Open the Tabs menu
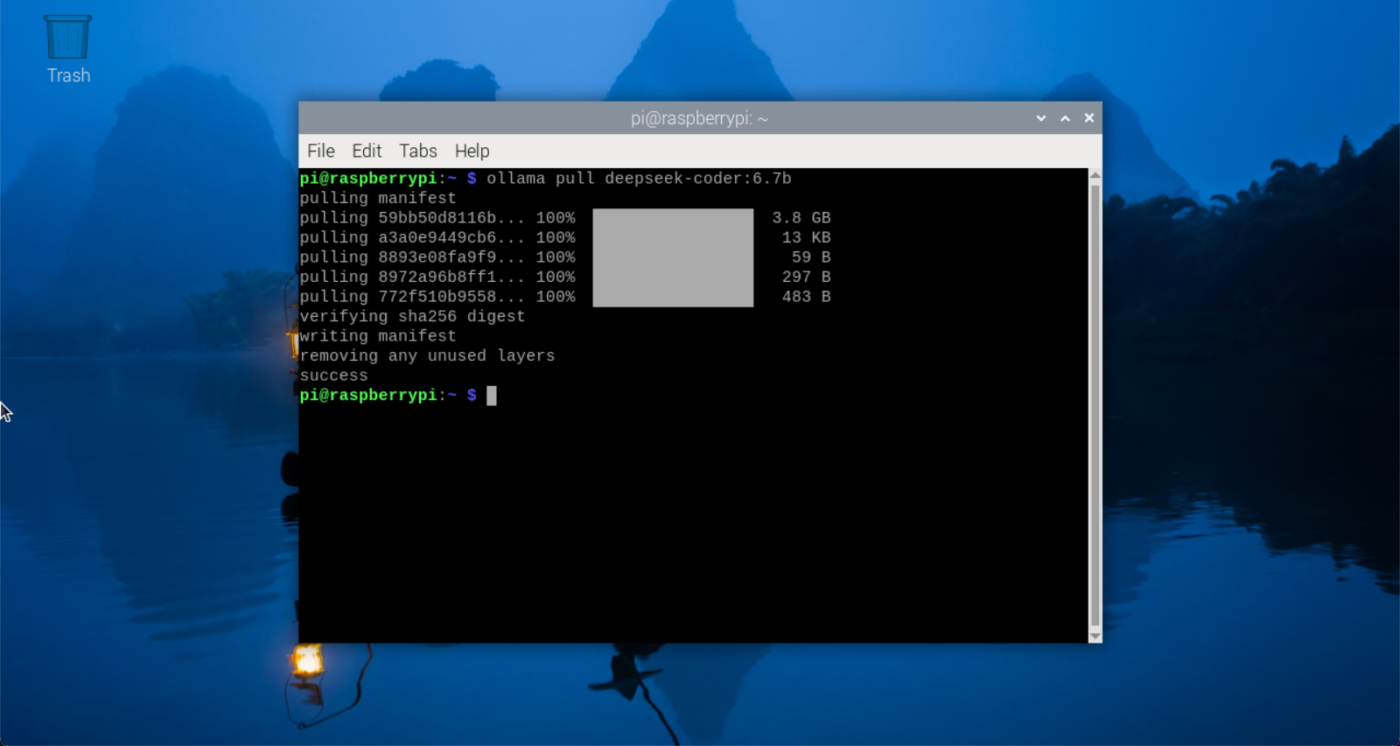The image size is (1400, 746). click(418, 151)
